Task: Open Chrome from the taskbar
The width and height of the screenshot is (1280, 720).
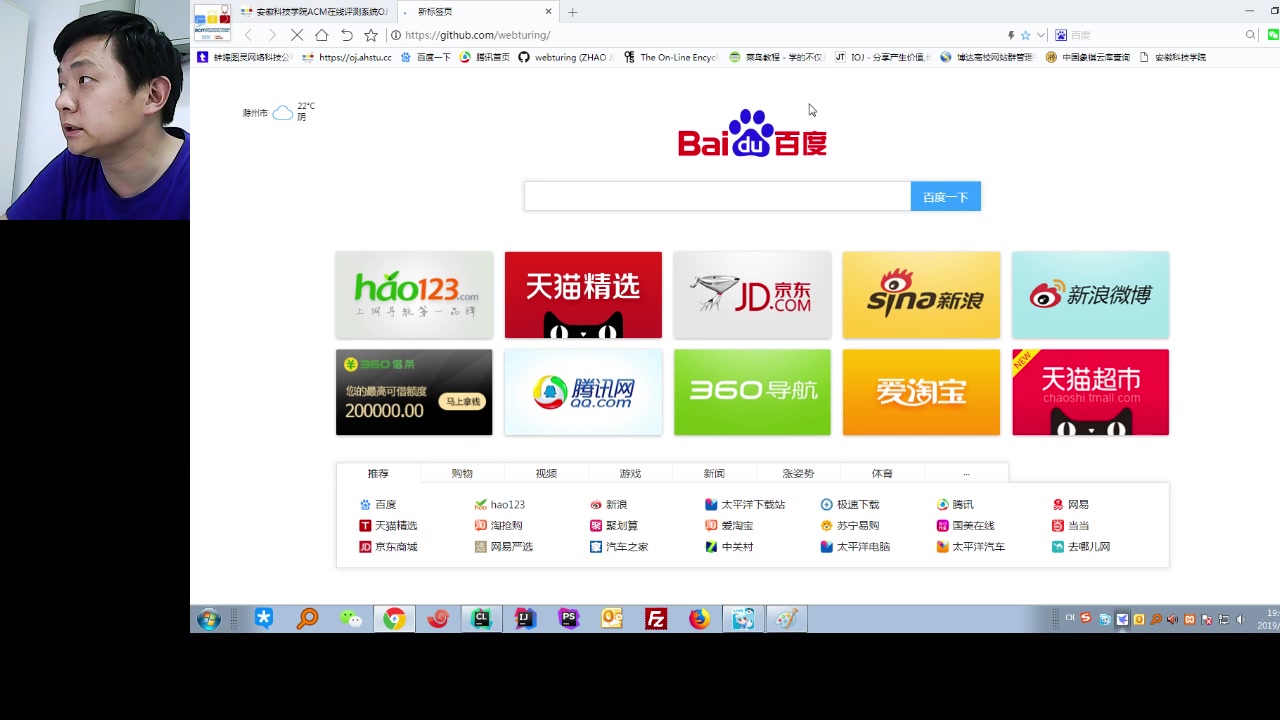Action: 394,619
